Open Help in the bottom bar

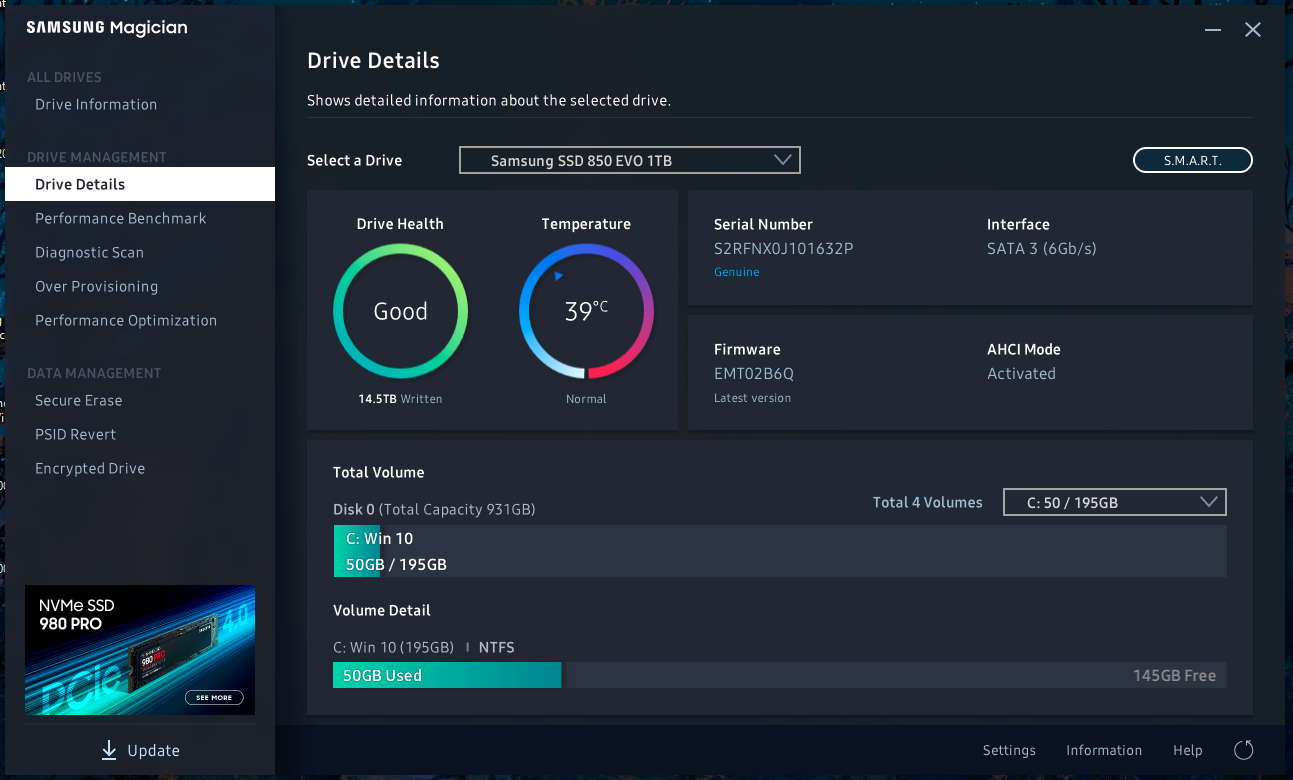point(1188,750)
